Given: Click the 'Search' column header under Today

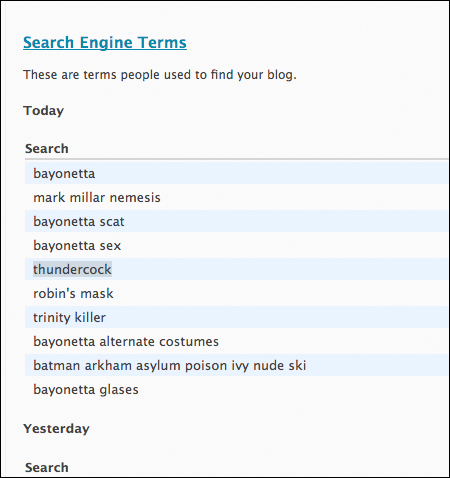Looking at the screenshot, I should click(x=47, y=149).
